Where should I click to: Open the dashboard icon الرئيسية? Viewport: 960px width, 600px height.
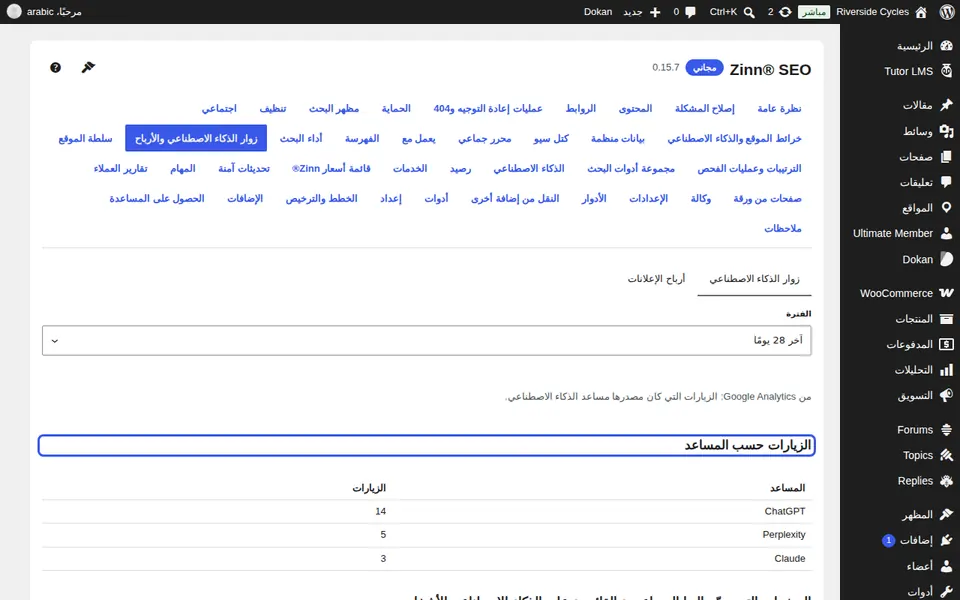pos(947,46)
